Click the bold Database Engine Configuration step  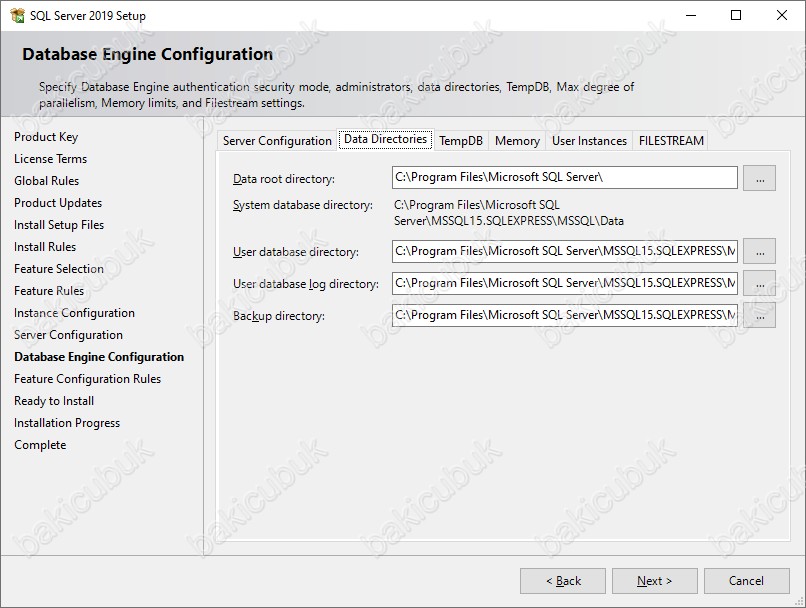pos(99,357)
